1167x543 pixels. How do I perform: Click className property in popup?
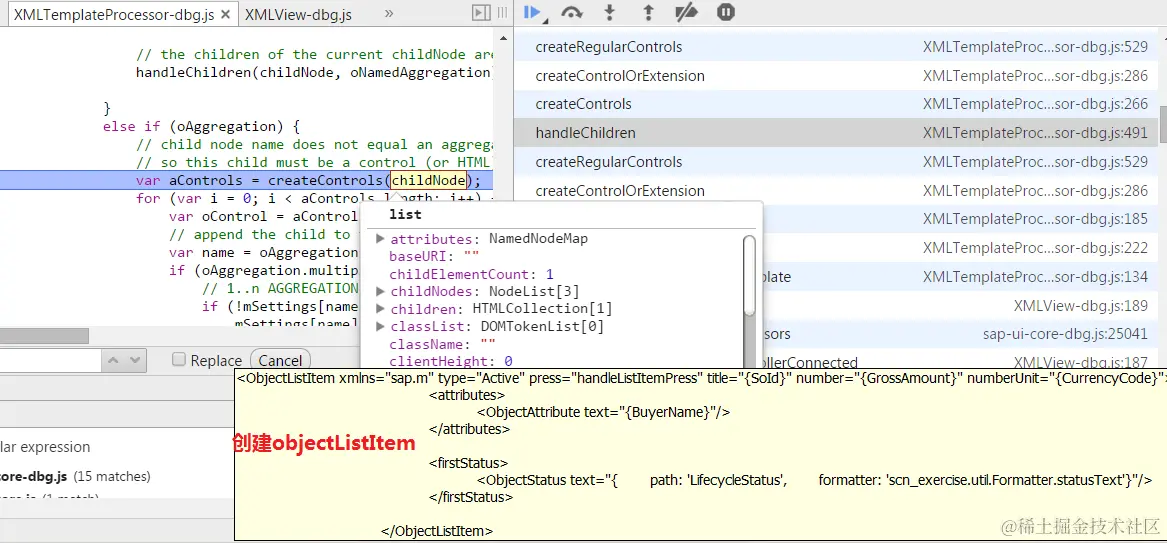tap(442, 344)
